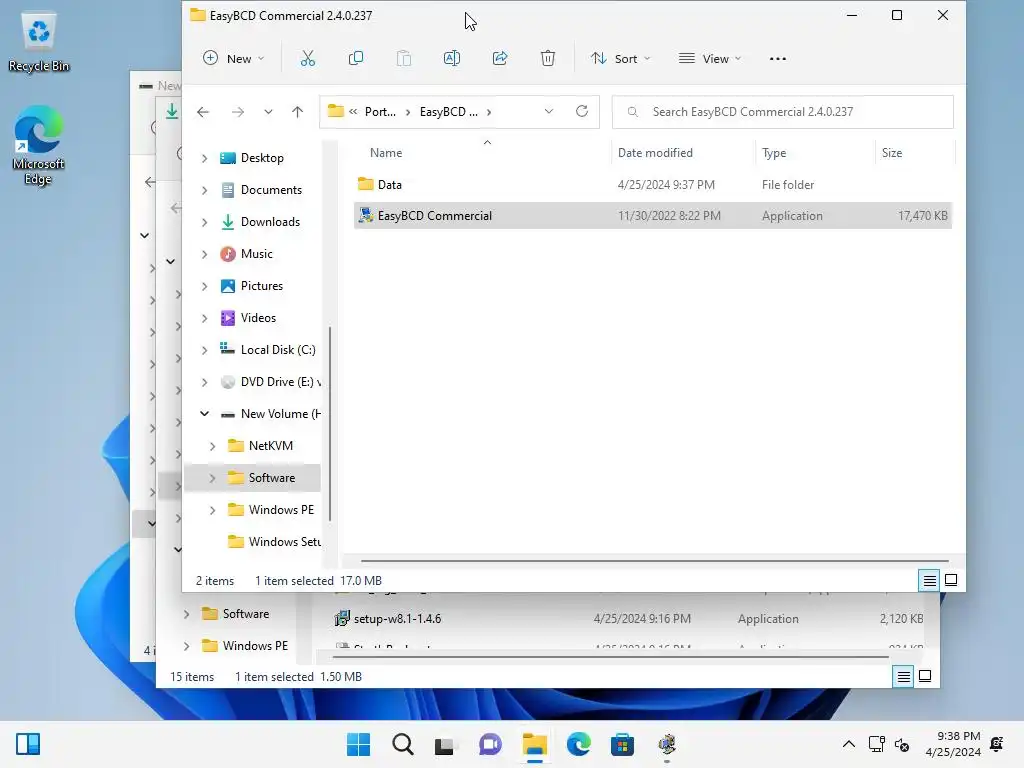Expand the NetKVM folder node
Image resolution: width=1024 pixels, height=768 pixels.
coord(212,446)
